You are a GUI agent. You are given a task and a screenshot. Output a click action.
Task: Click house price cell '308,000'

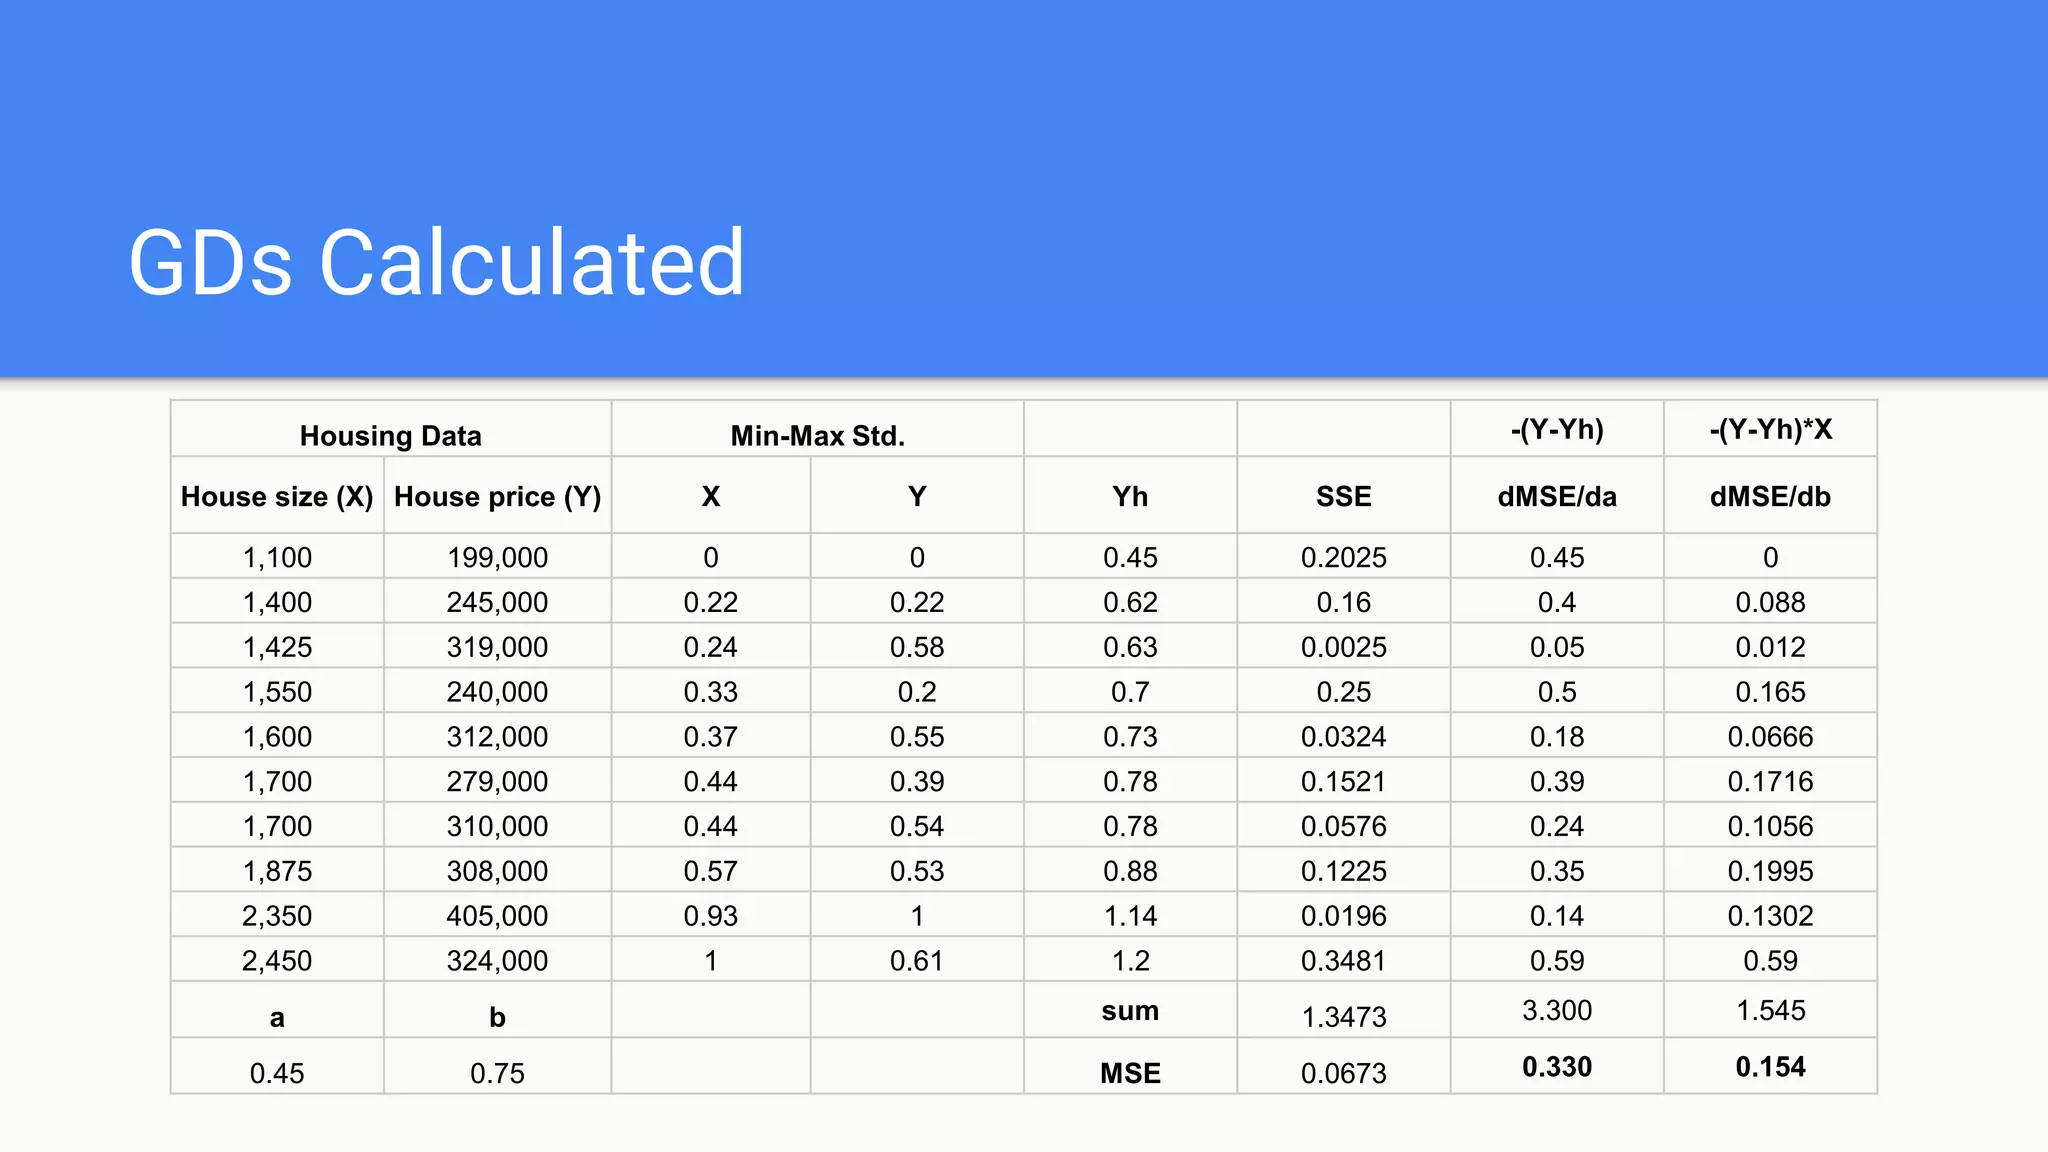(497, 871)
